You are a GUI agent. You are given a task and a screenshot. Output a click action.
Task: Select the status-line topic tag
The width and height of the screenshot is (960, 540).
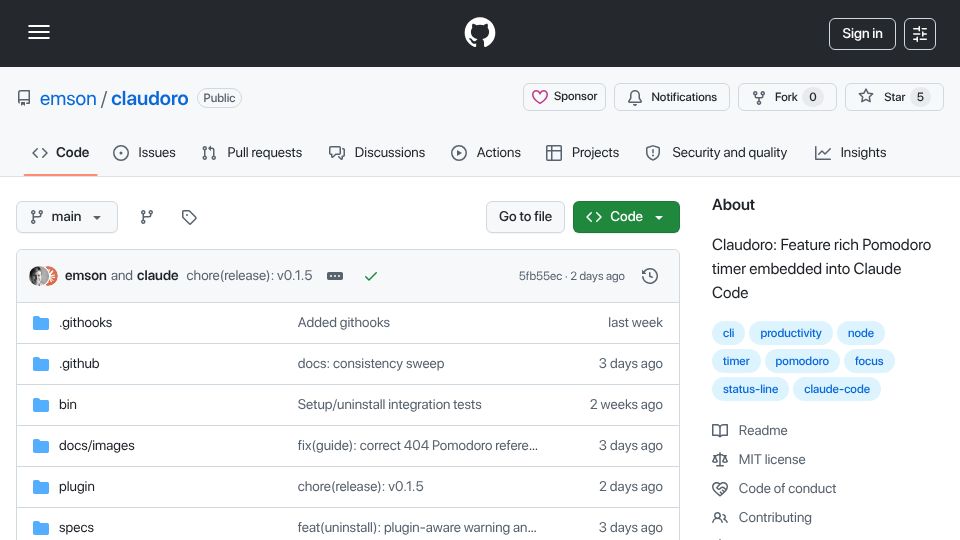tap(750, 389)
